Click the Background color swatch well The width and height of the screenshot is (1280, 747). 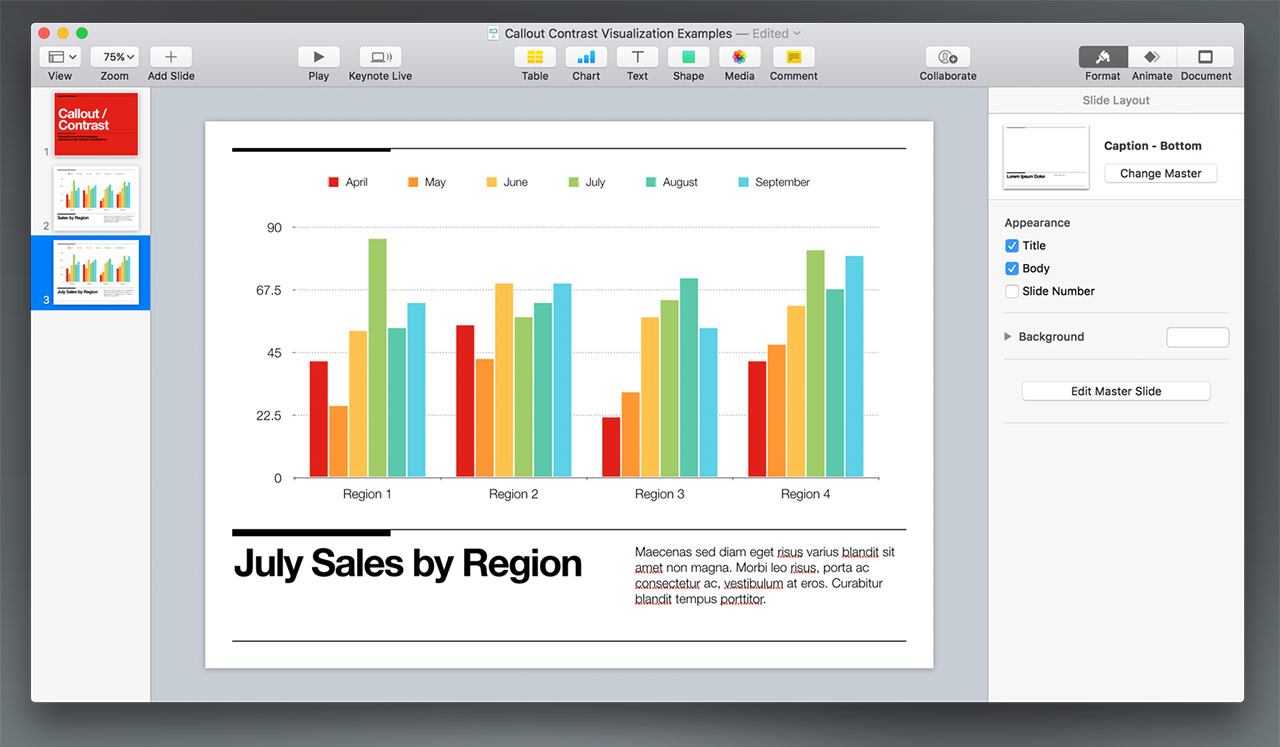click(1197, 338)
